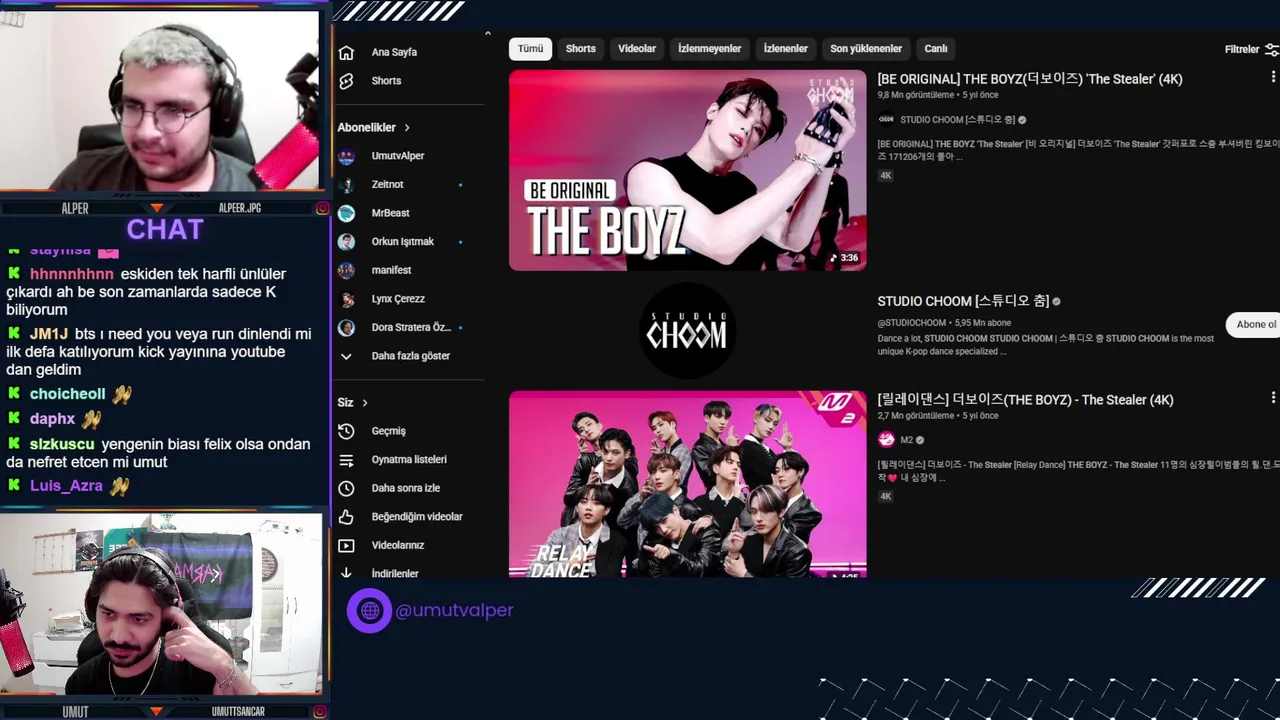Image resolution: width=1280 pixels, height=720 pixels.
Task: Click STUDIO CHOOM round channel logo
Action: 687,331
